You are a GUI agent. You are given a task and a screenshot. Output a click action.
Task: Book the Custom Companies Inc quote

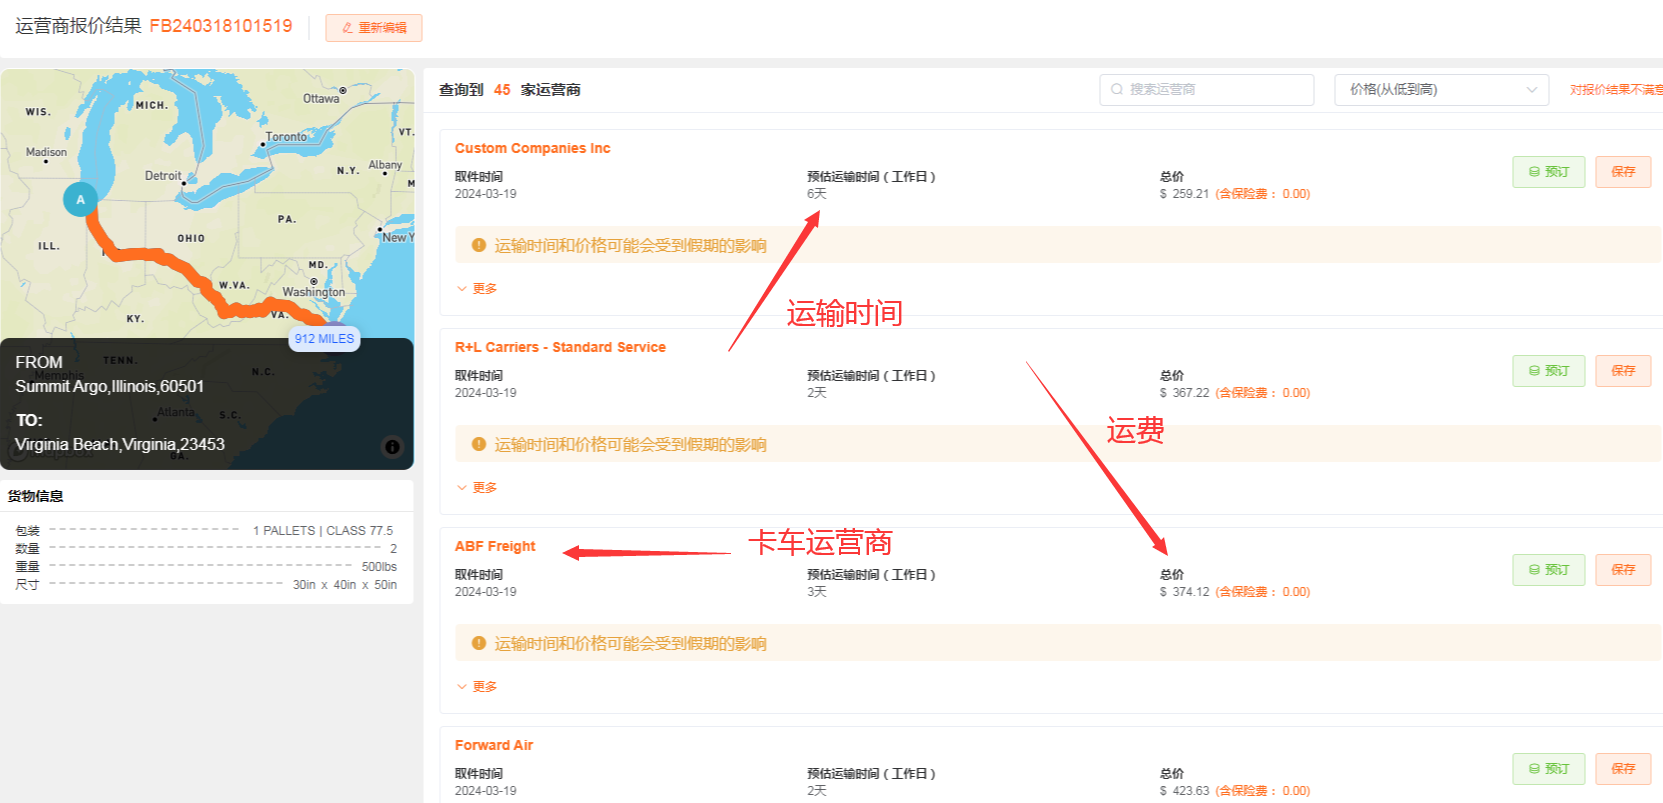[1549, 172]
